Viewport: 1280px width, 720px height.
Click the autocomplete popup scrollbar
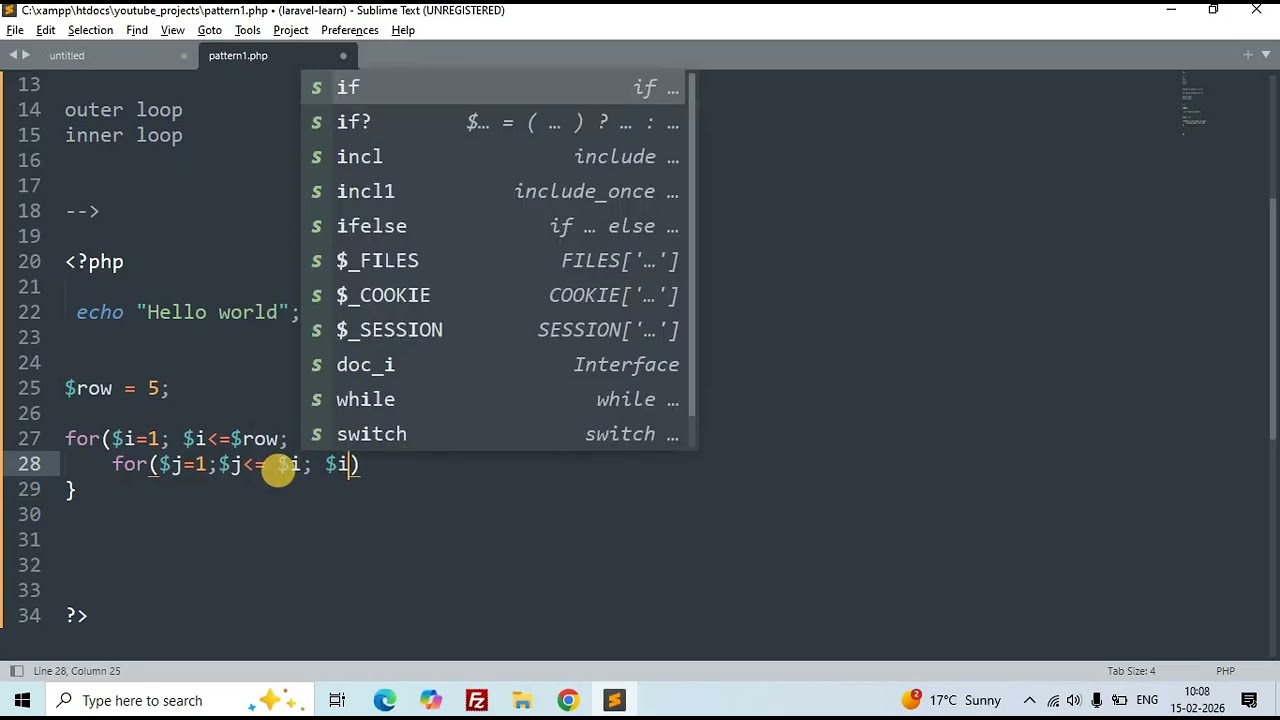[692, 245]
